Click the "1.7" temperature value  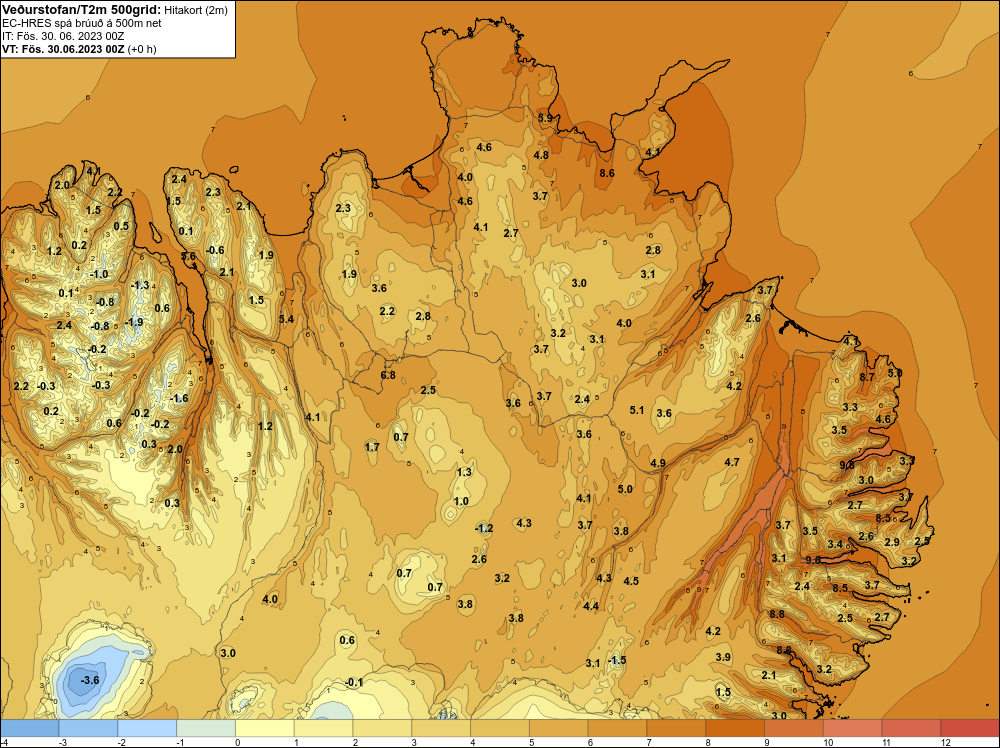(372, 447)
